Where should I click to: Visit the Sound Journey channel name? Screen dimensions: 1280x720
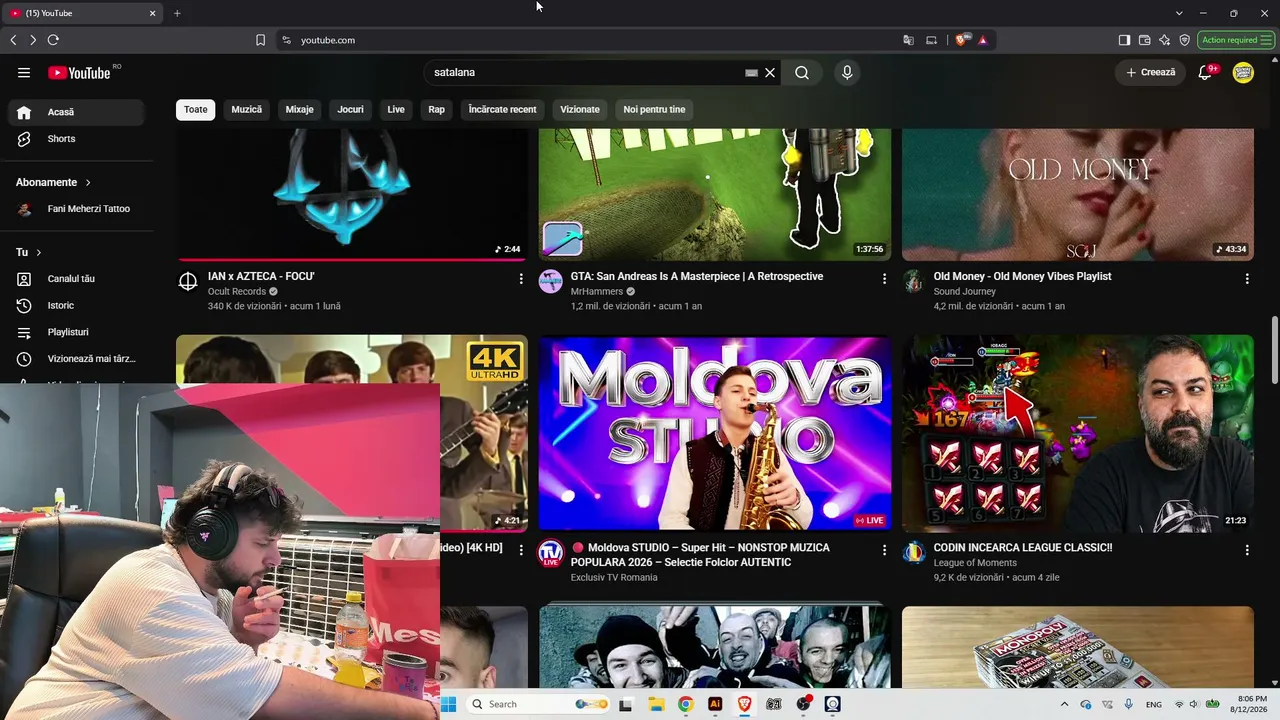[x=966, y=292]
